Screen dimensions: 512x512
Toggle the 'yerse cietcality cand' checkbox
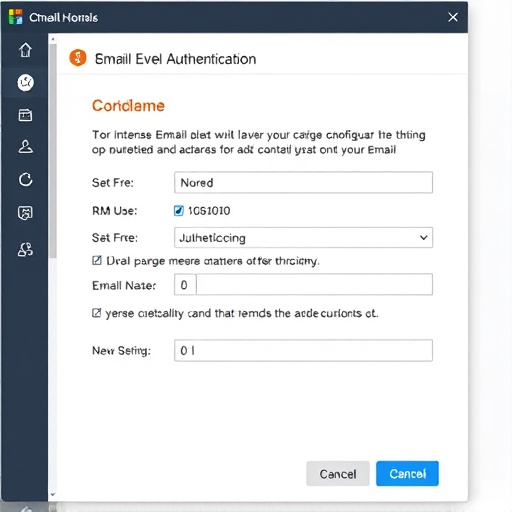(x=96, y=313)
